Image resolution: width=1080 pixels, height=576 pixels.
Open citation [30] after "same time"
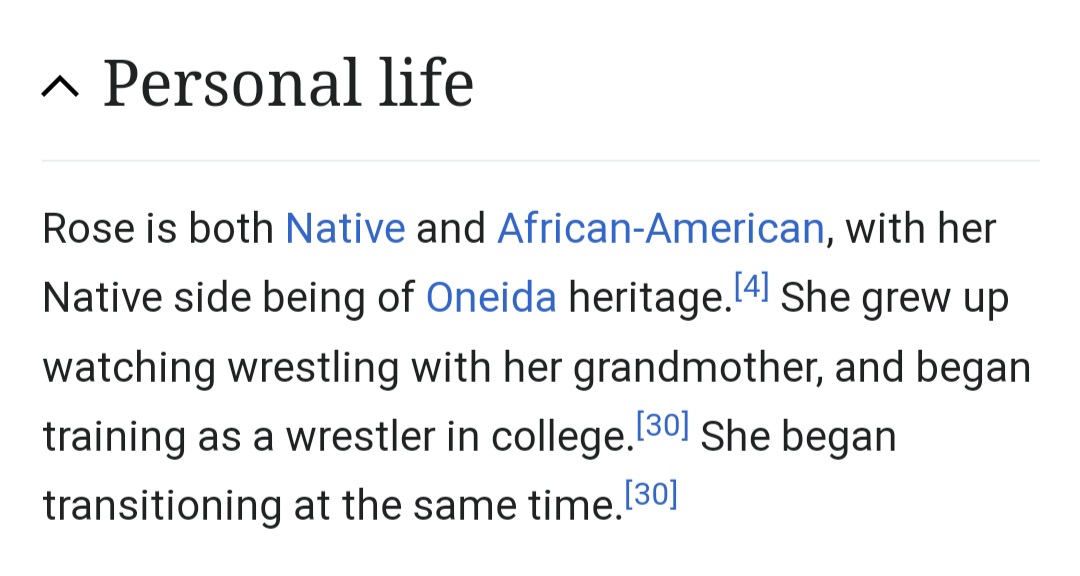click(x=650, y=495)
